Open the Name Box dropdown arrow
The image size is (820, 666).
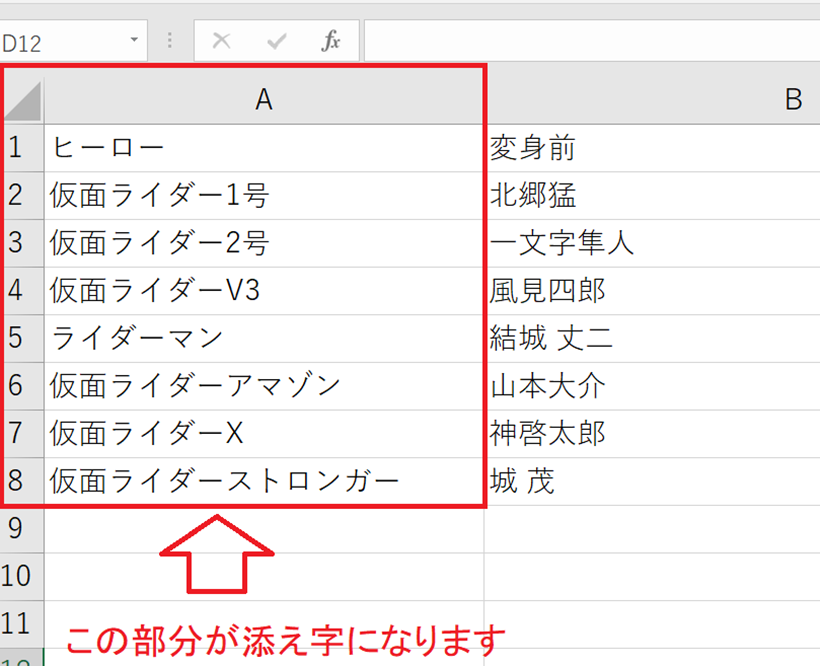point(134,41)
